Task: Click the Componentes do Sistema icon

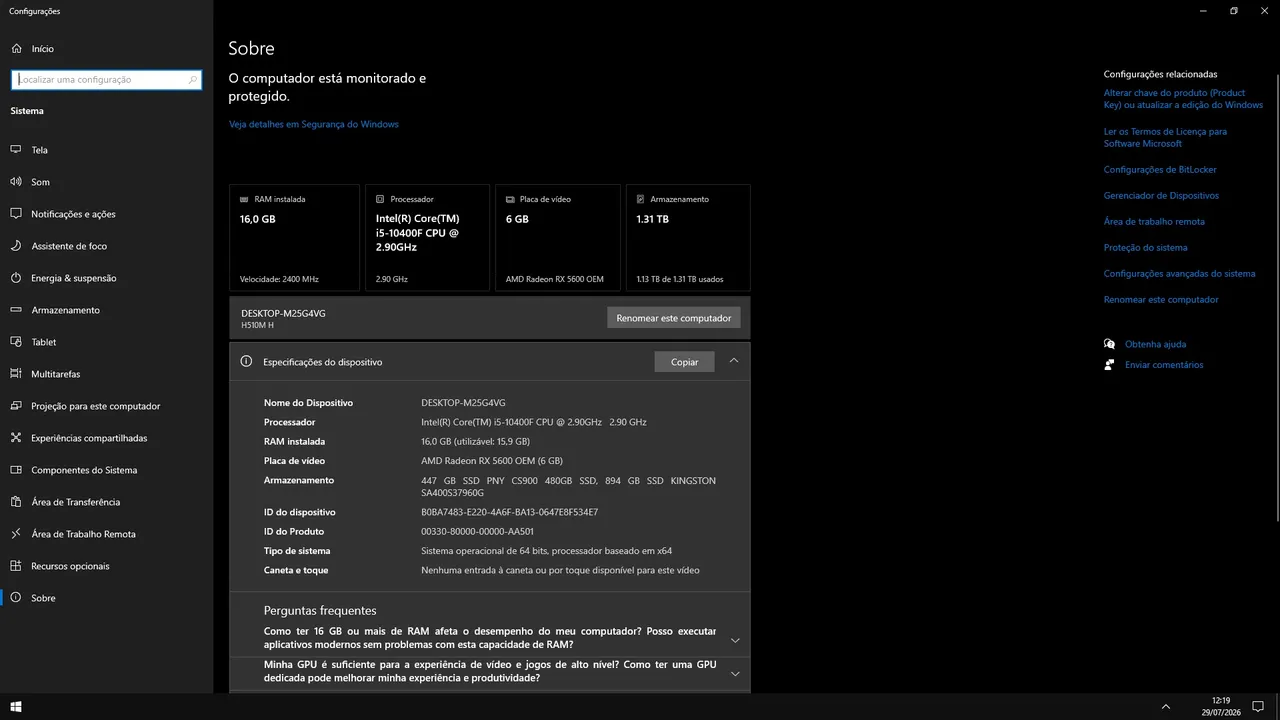Action: click(16, 470)
